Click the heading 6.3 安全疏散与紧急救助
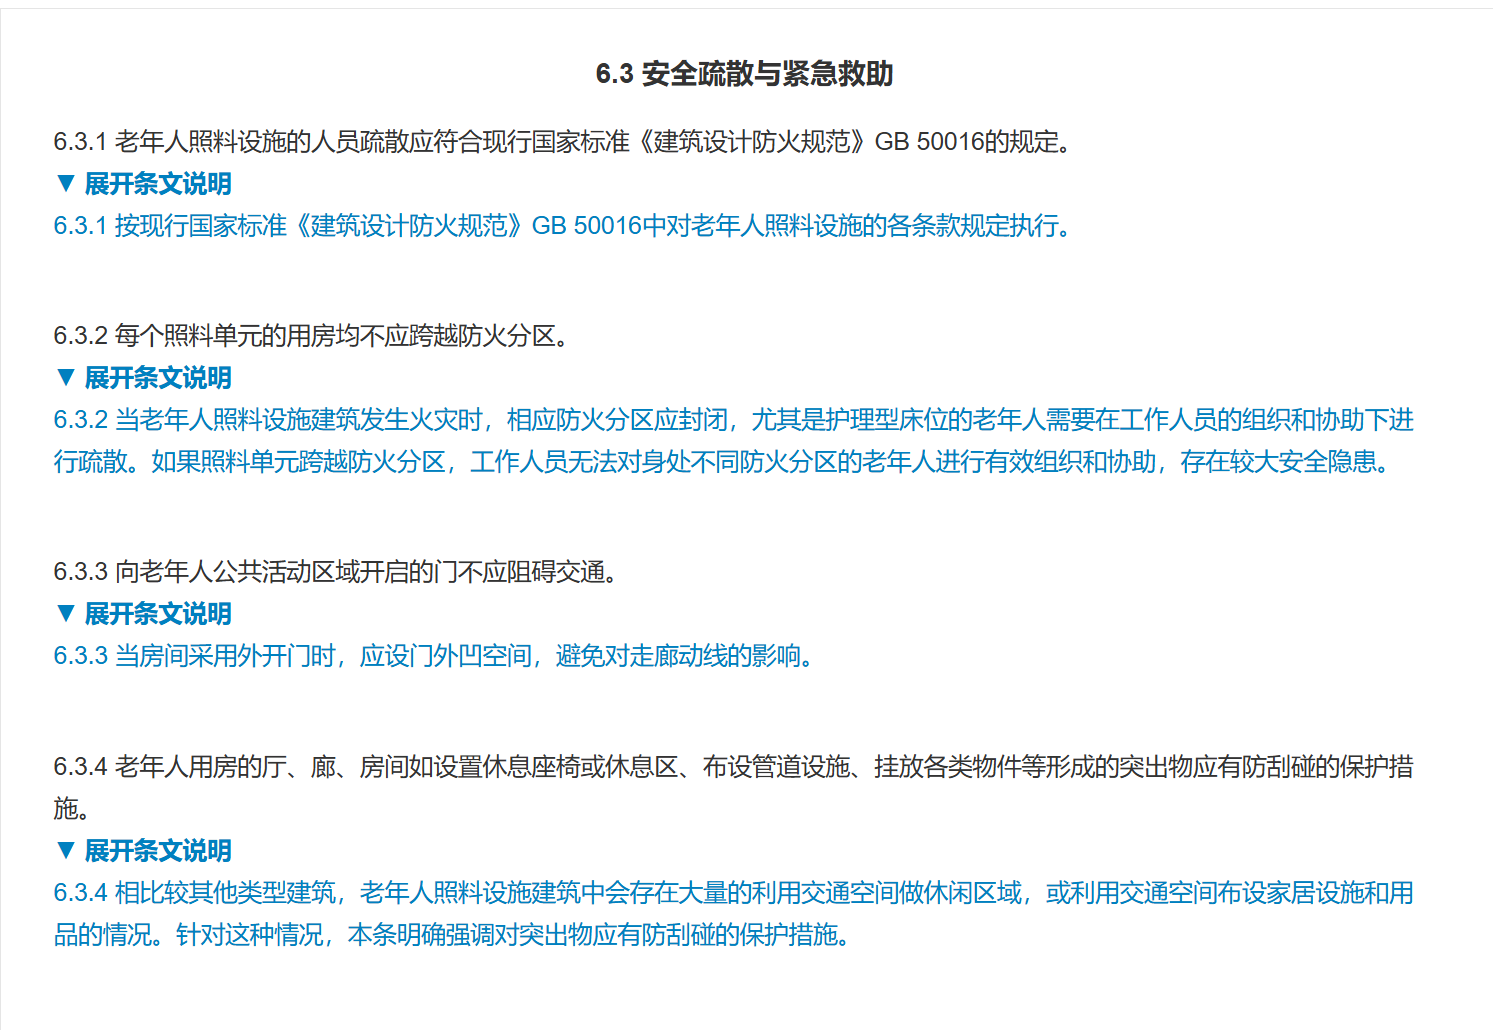Screen dimensions: 1493x1030 (x=745, y=74)
